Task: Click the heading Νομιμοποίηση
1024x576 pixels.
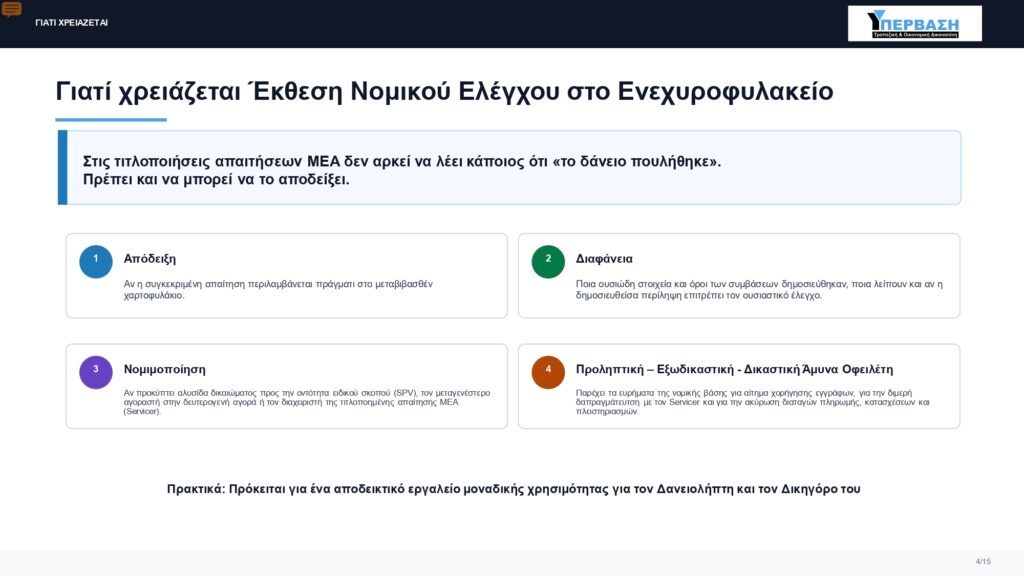Action: (x=165, y=369)
